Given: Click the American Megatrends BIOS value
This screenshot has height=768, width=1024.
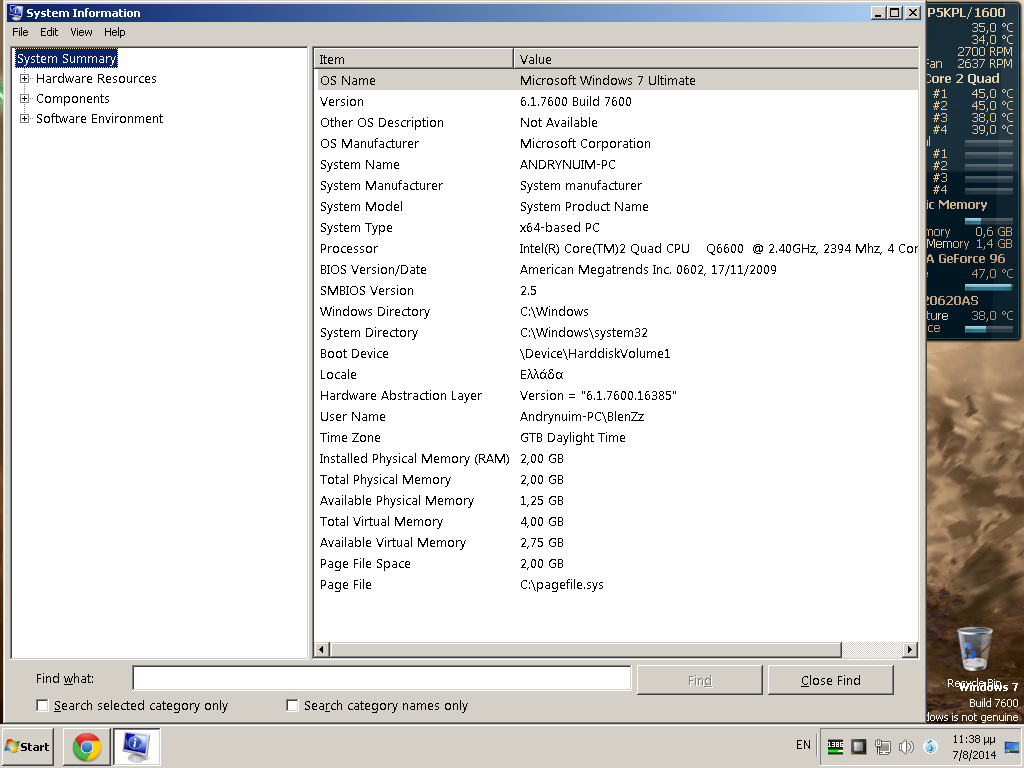Looking at the screenshot, I should coord(648,269).
